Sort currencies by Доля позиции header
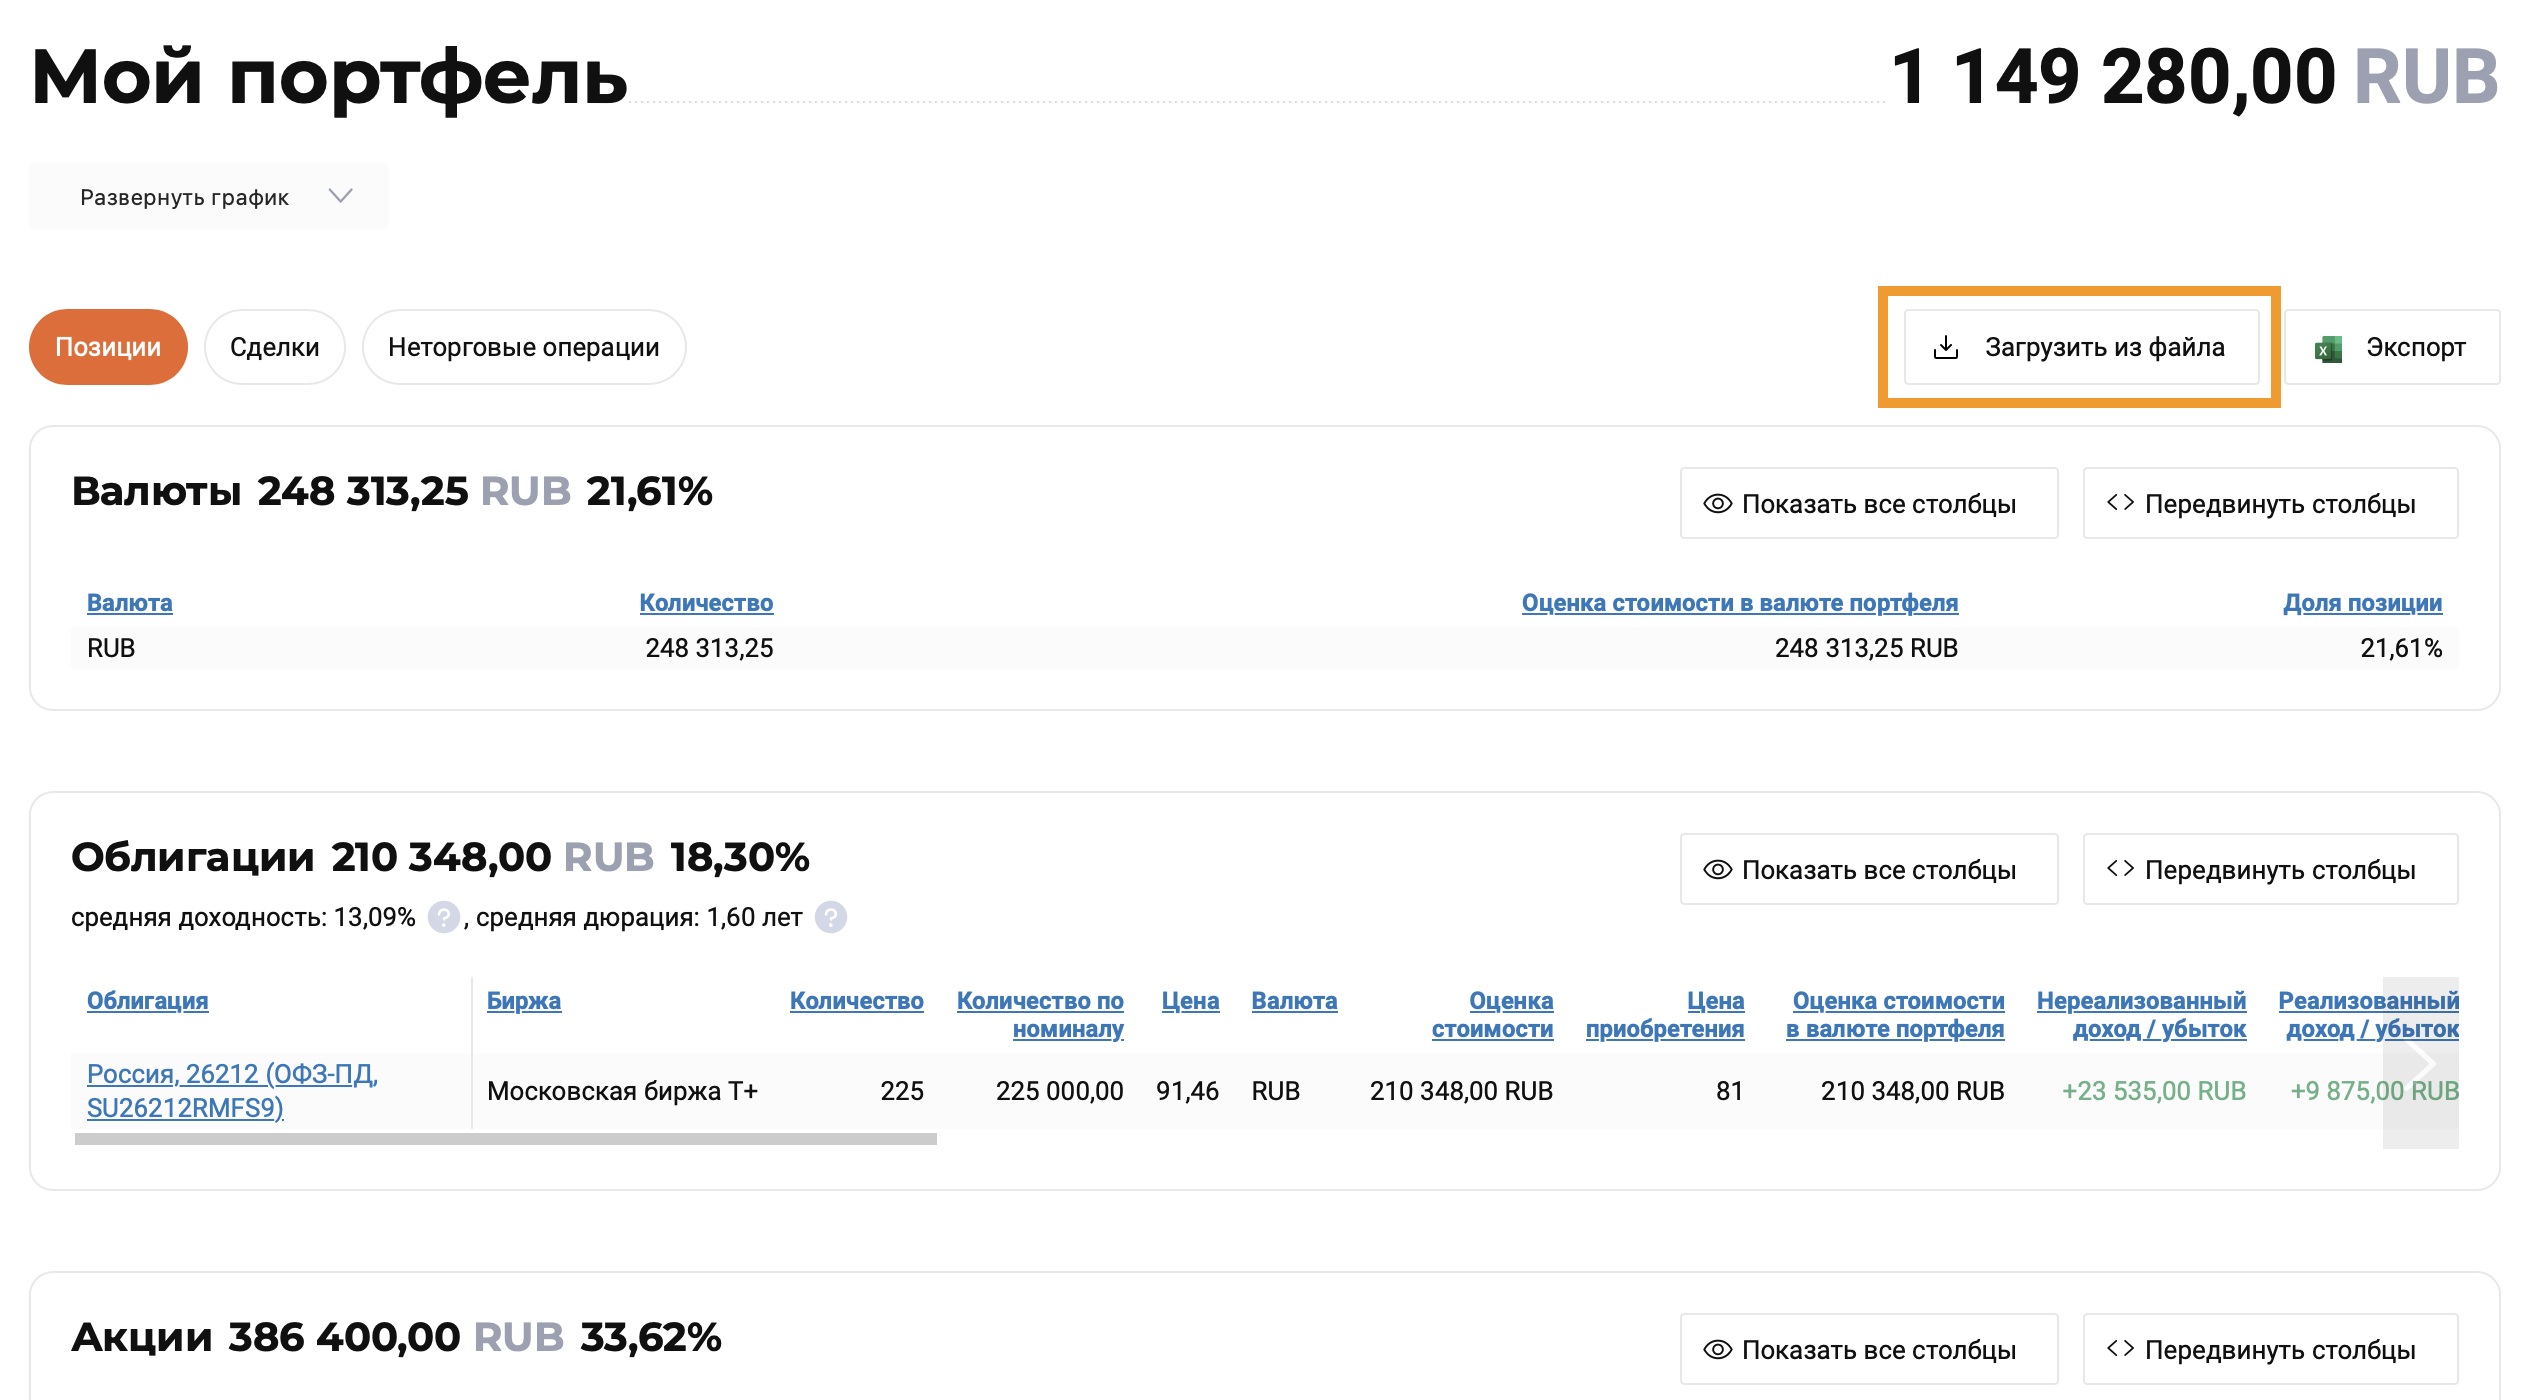This screenshot has width=2526, height=1400. click(x=2362, y=603)
